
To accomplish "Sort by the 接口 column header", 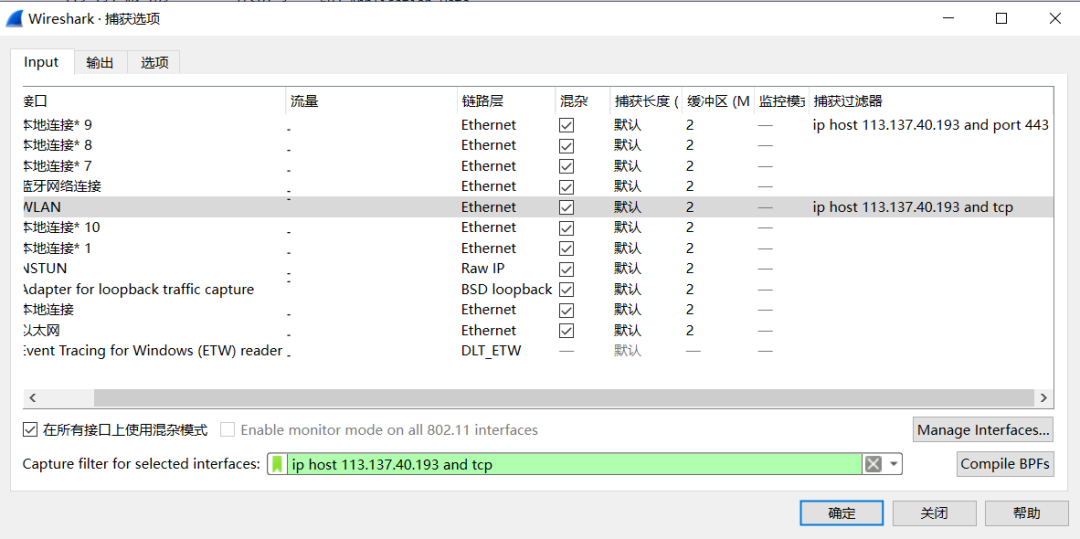I will pyautogui.click(x=154, y=102).
